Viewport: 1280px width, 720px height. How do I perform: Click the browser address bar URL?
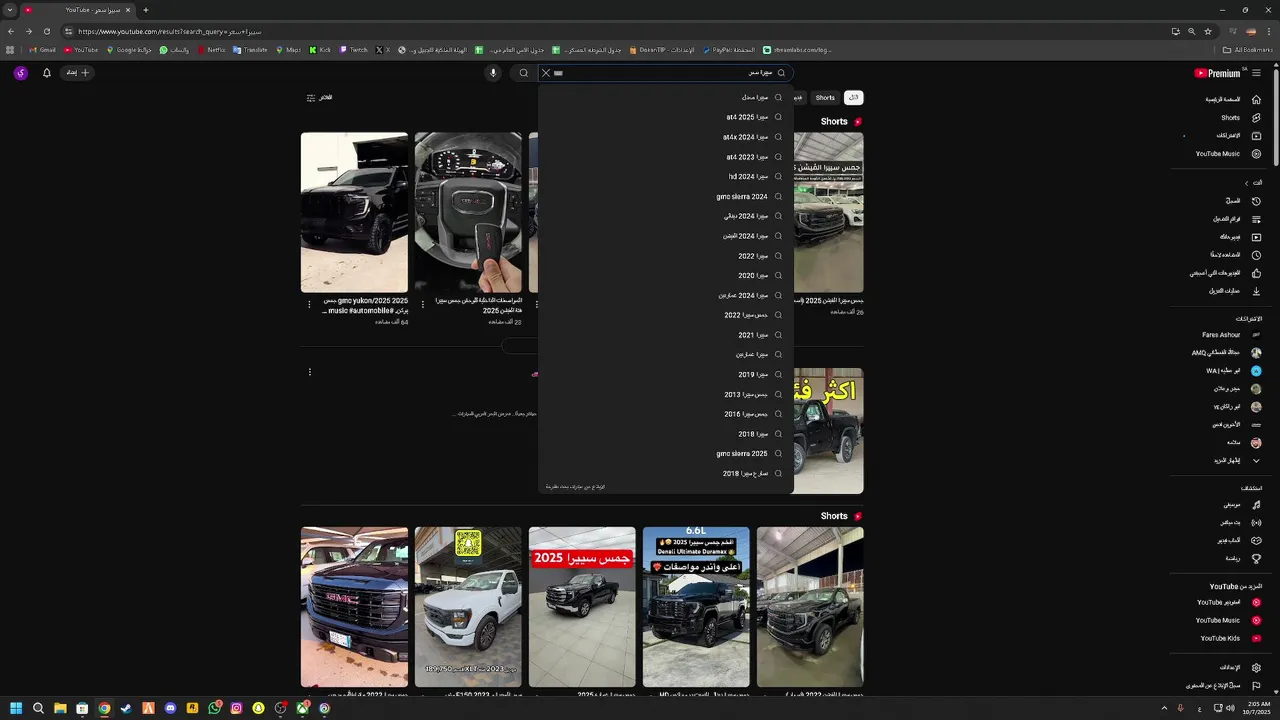[x=170, y=31]
